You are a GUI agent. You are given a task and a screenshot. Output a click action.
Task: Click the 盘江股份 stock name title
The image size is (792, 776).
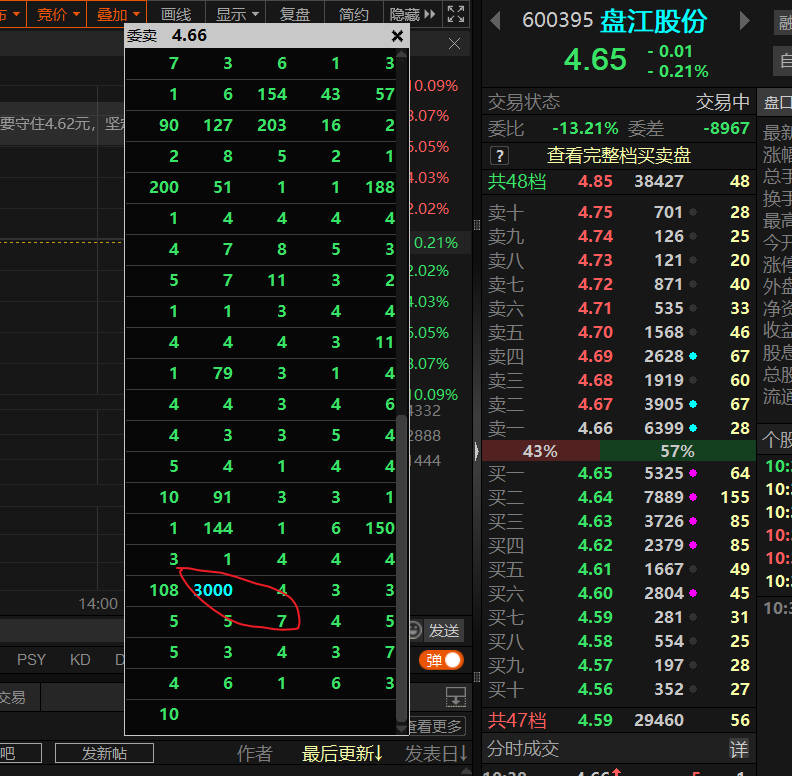pyautogui.click(x=653, y=21)
